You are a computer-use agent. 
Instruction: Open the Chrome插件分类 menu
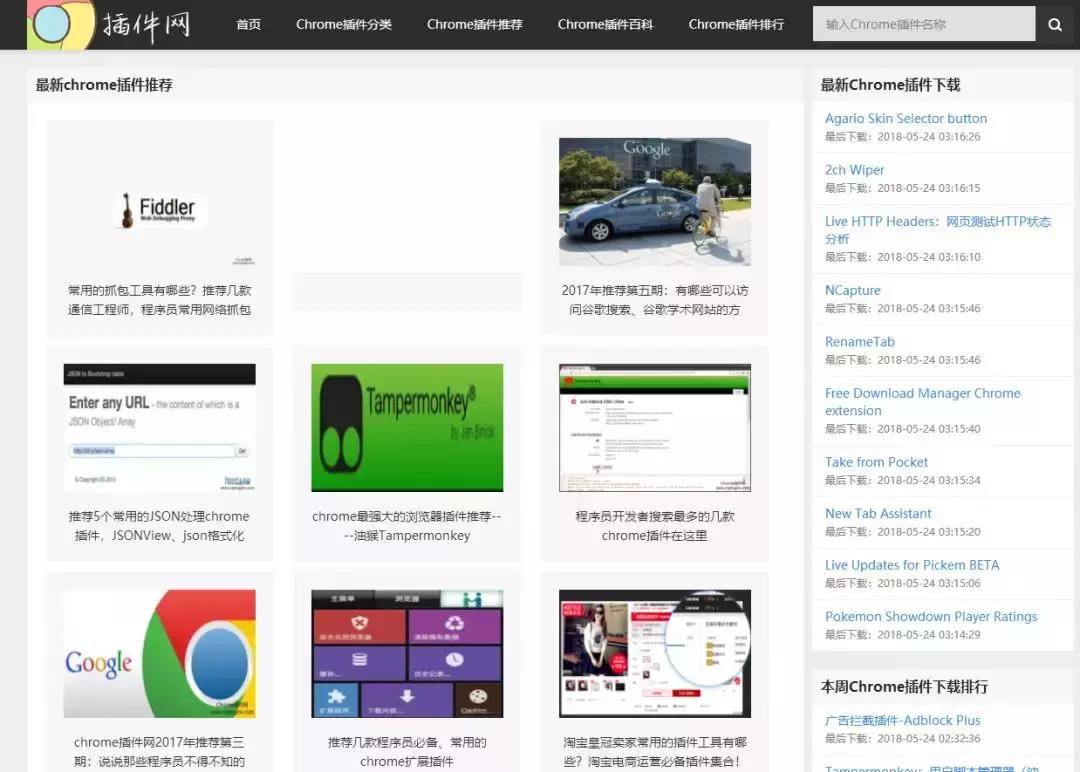tap(344, 24)
